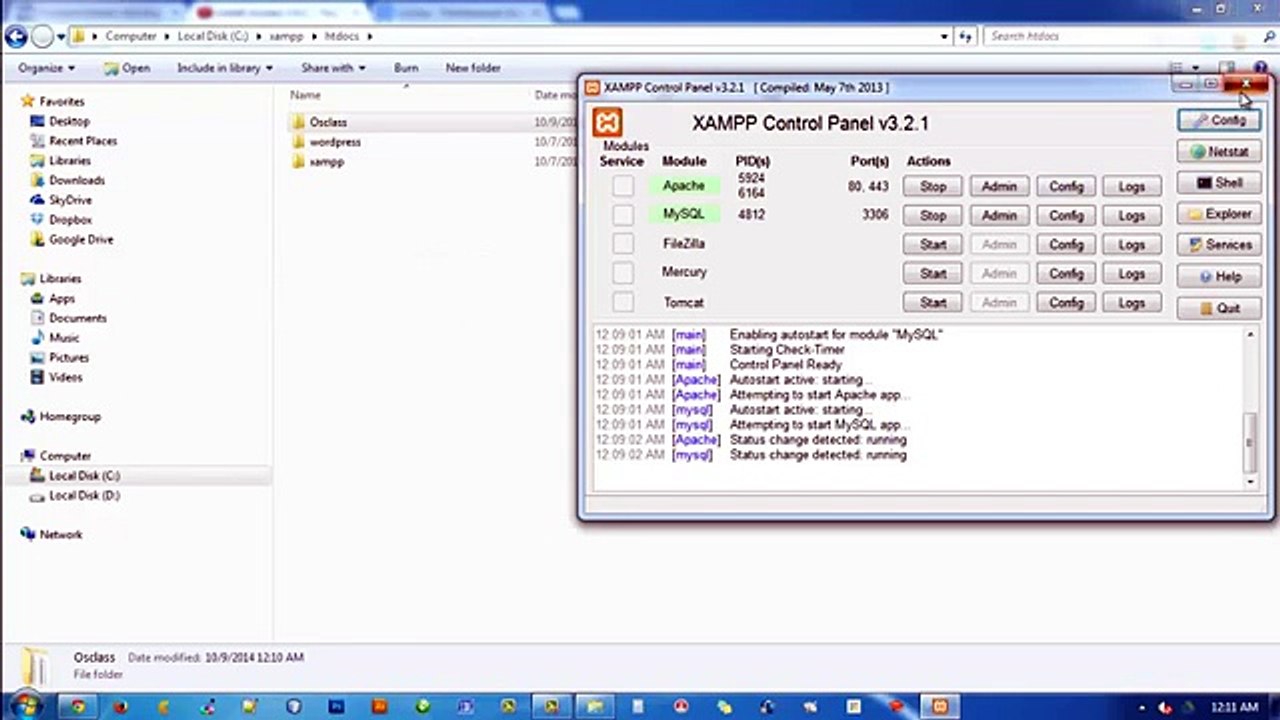The width and height of the screenshot is (1280, 720).
Task: Expand the Include in library dropdown
Action: click(225, 68)
